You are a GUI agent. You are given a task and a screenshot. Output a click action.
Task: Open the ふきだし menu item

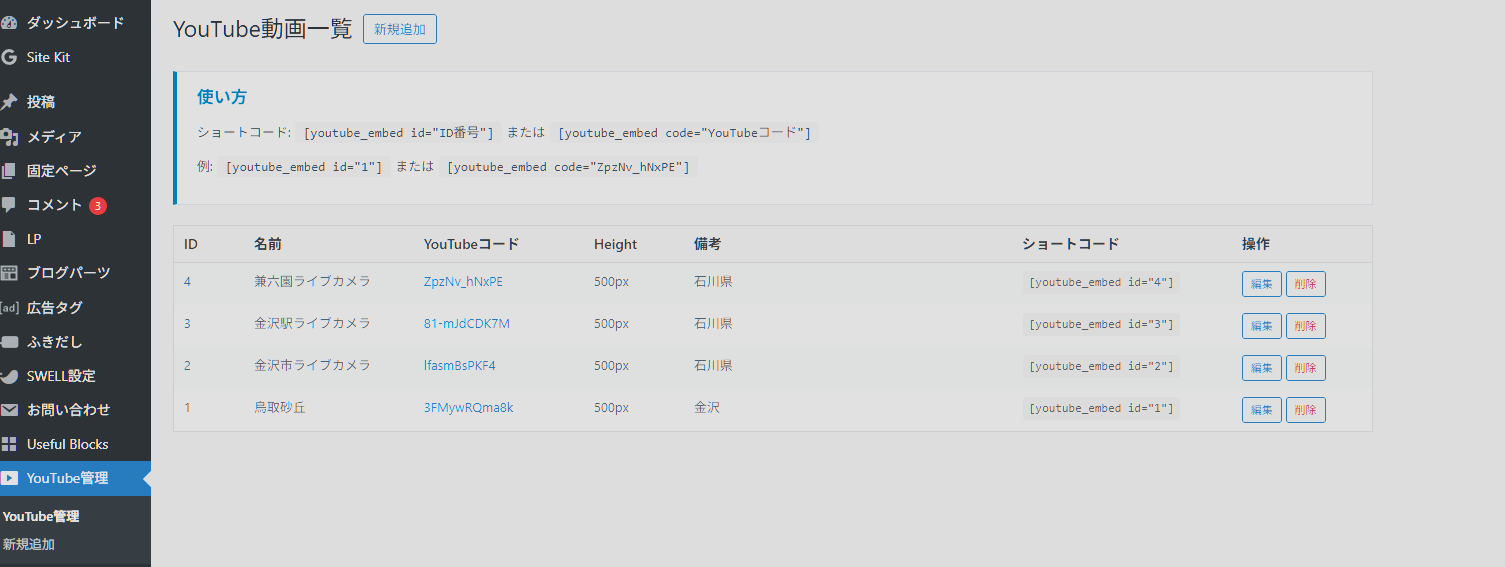tap(54, 342)
